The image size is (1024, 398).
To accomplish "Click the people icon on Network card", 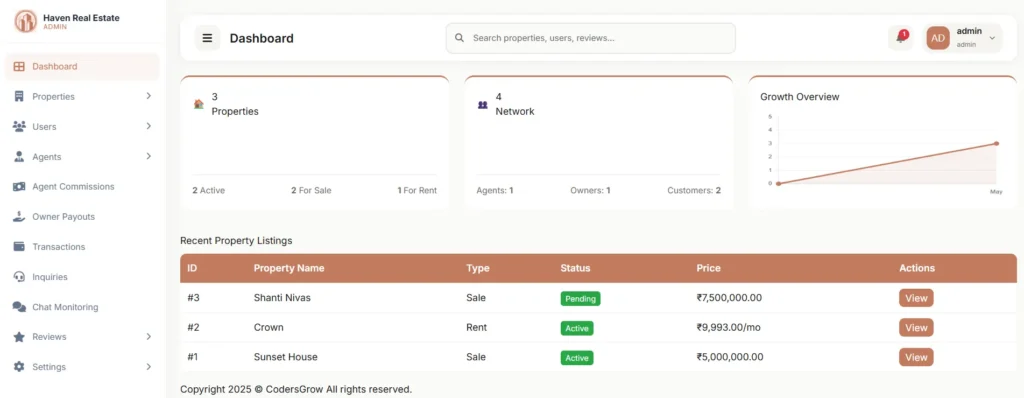I will (x=483, y=105).
